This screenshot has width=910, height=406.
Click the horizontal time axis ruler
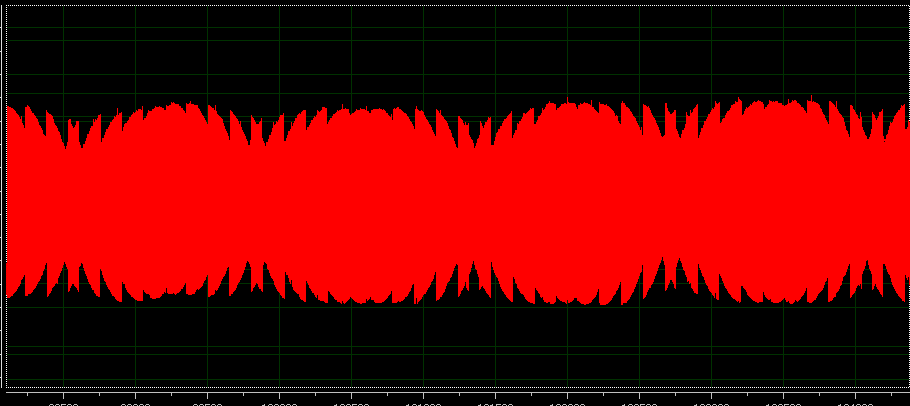tap(458, 398)
